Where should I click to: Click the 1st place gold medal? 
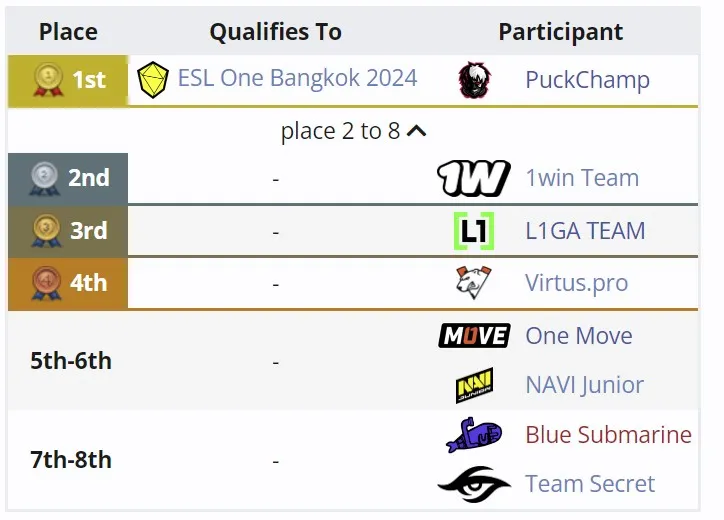pyautogui.click(x=48, y=79)
